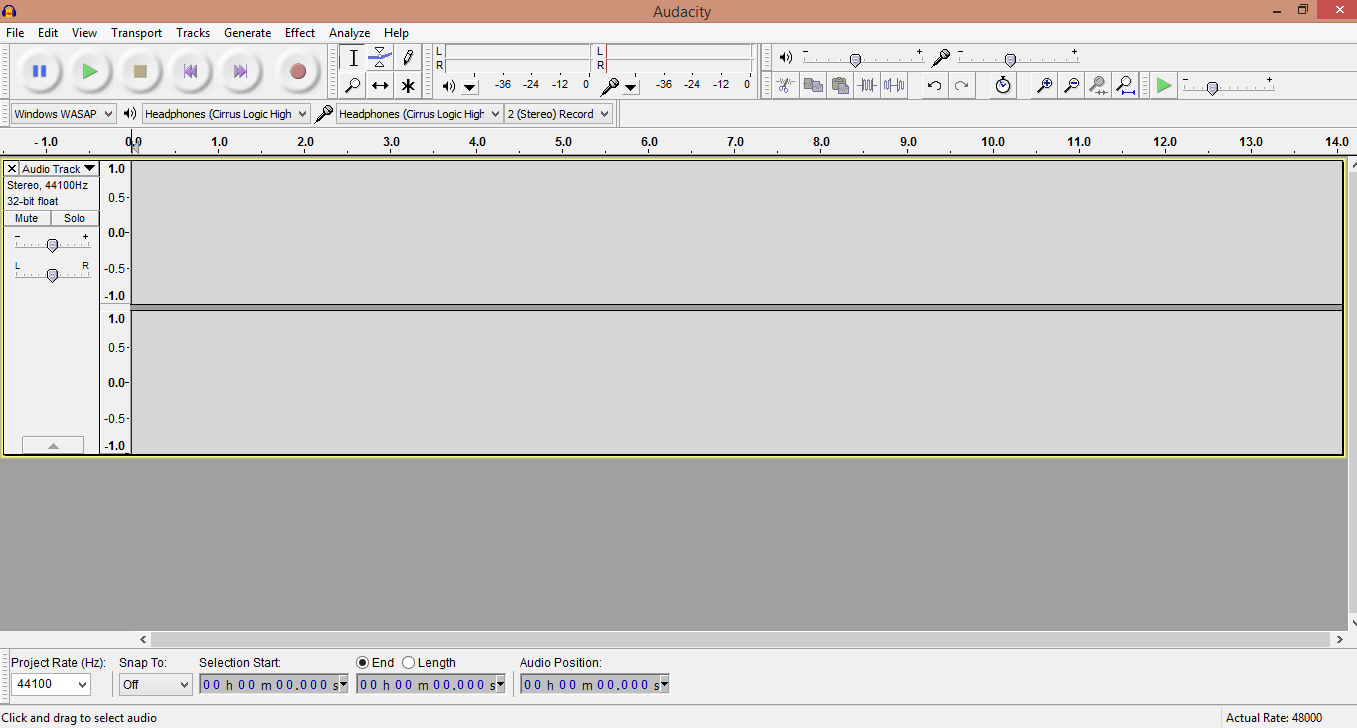This screenshot has height=728, width=1357.
Task: Select the Selection (I-beam) tool
Action: [x=353, y=58]
